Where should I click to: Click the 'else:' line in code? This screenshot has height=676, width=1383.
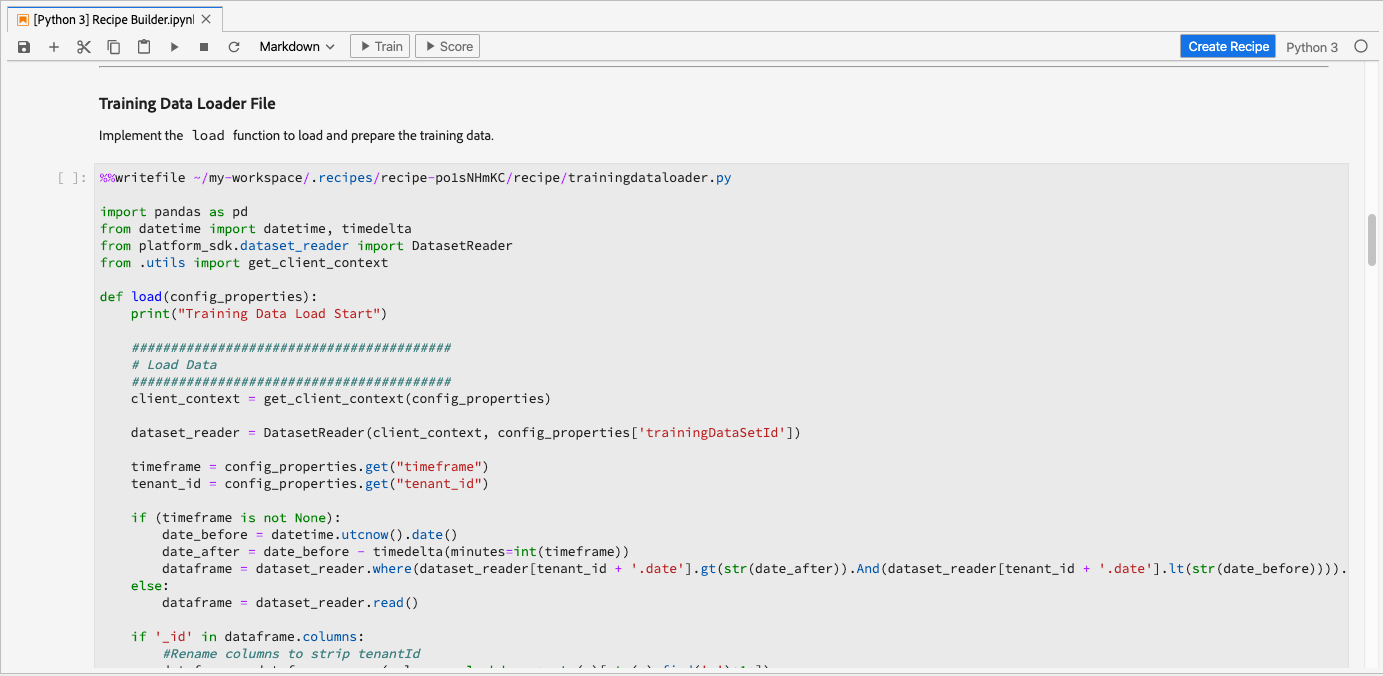(x=150, y=586)
